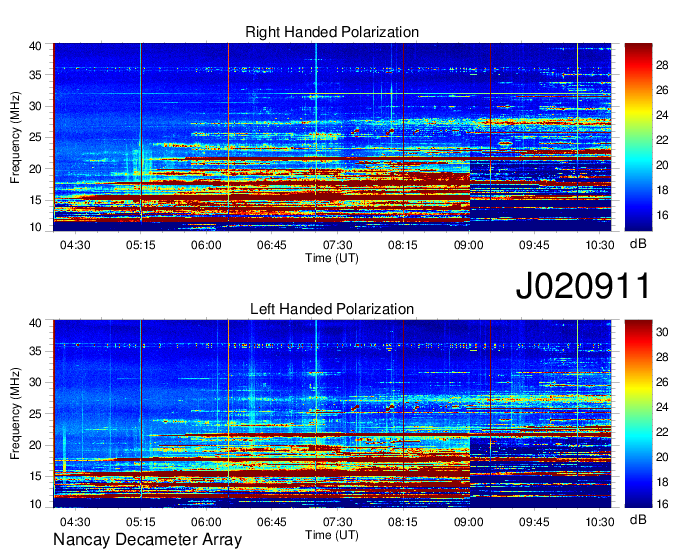Screen dimensions: 680x552
Task: Select the 28 value on the Left Handed colorbar
Action: (x=662, y=357)
